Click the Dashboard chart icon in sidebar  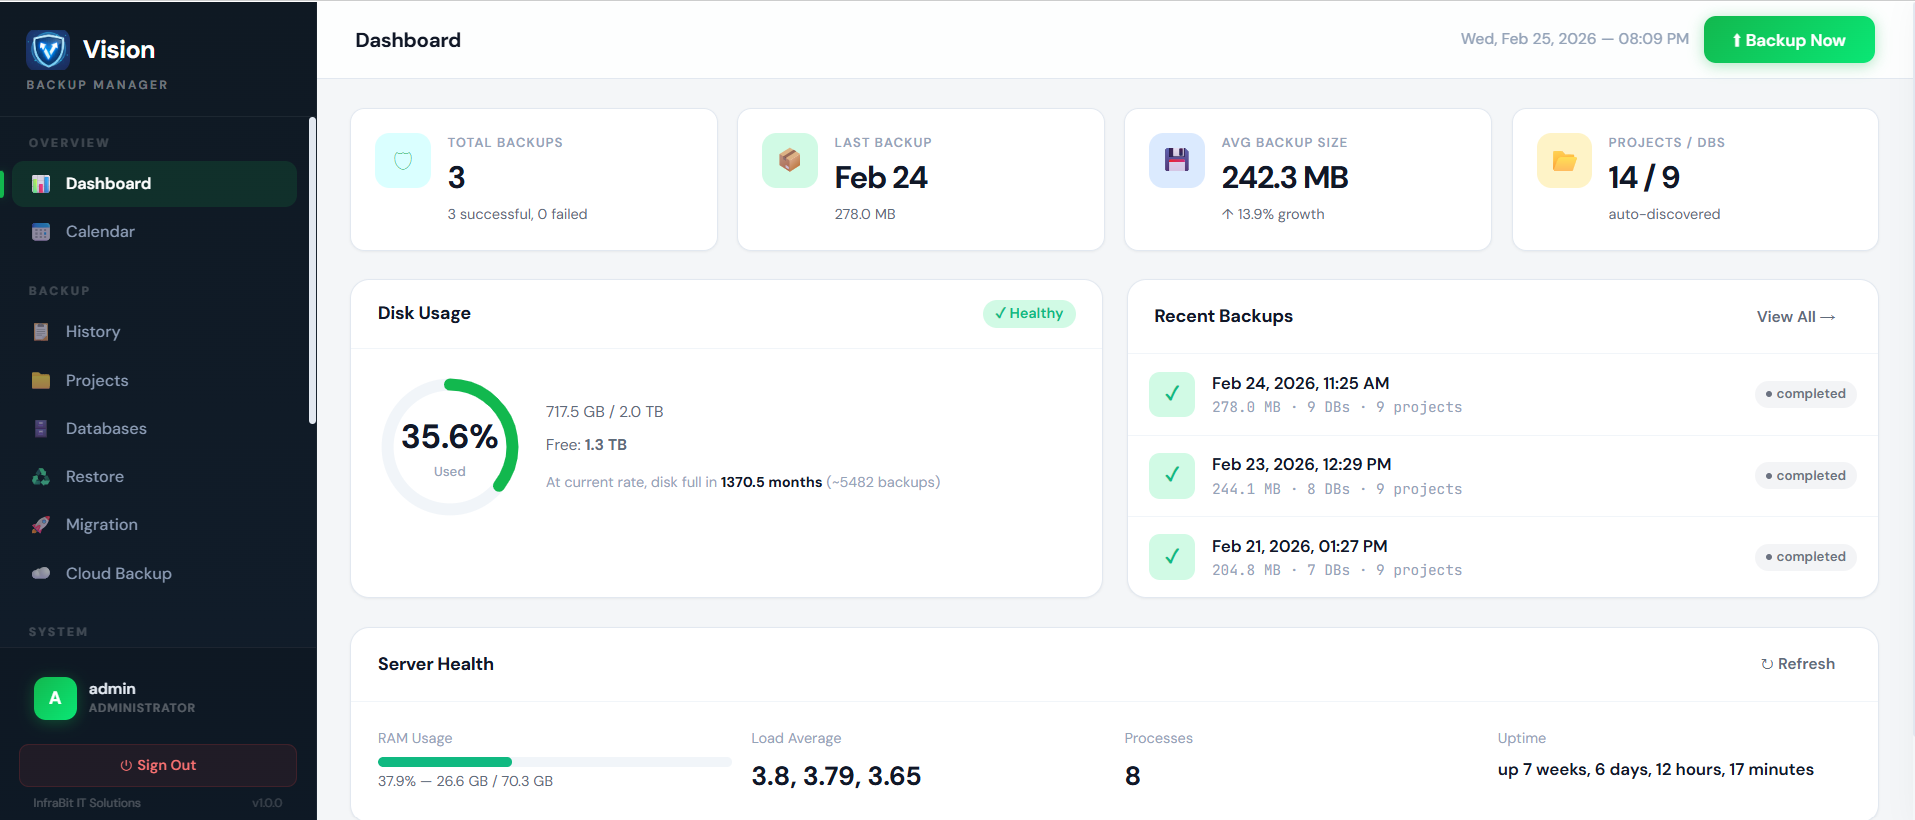pyautogui.click(x=41, y=184)
